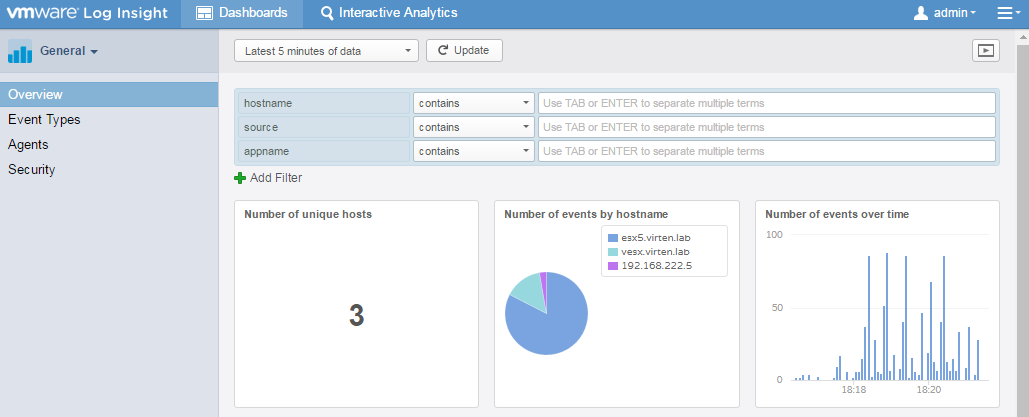Click the Update button
Viewport: 1029px width, 417px height.
(464, 51)
